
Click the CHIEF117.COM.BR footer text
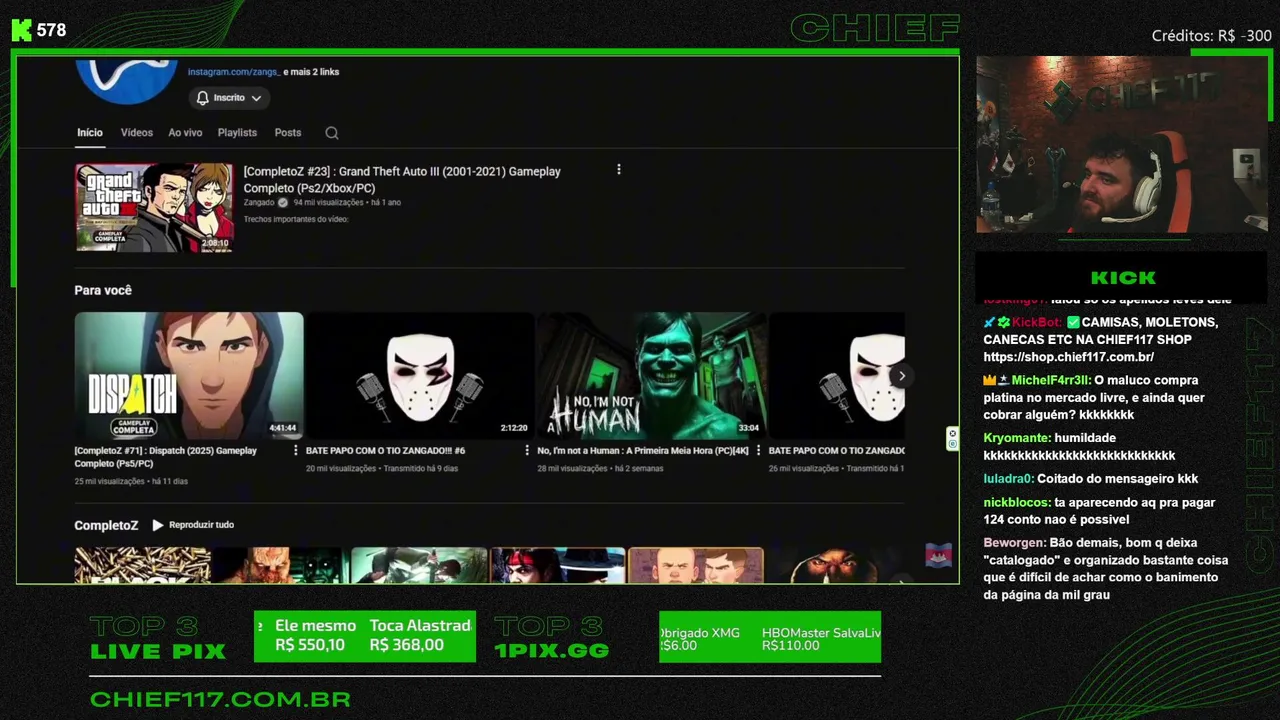[220, 700]
